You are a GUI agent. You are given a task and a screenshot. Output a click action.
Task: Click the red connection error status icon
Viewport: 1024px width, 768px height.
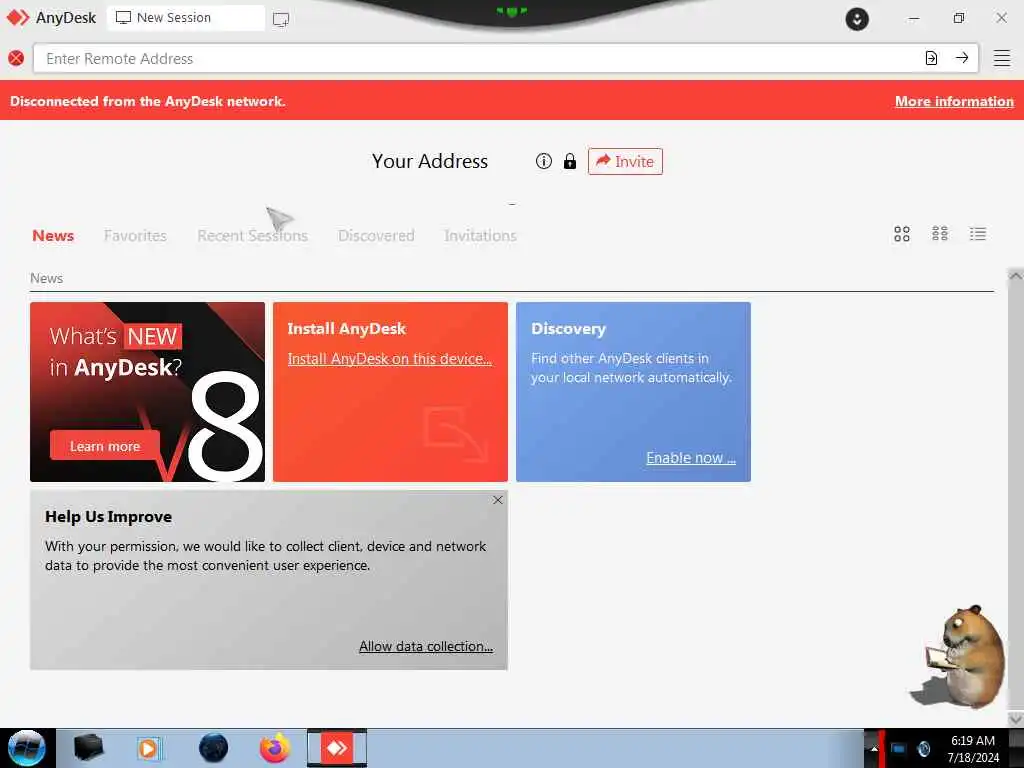pos(16,58)
